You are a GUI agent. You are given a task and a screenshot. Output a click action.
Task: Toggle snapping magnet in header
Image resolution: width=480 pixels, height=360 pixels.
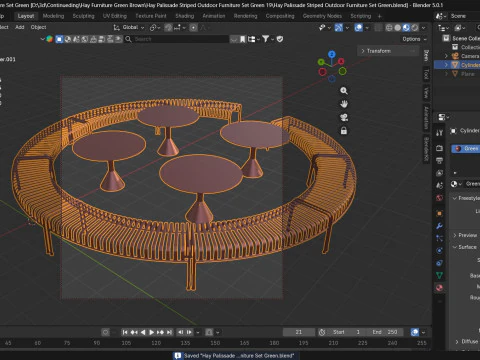click(x=169, y=28)
